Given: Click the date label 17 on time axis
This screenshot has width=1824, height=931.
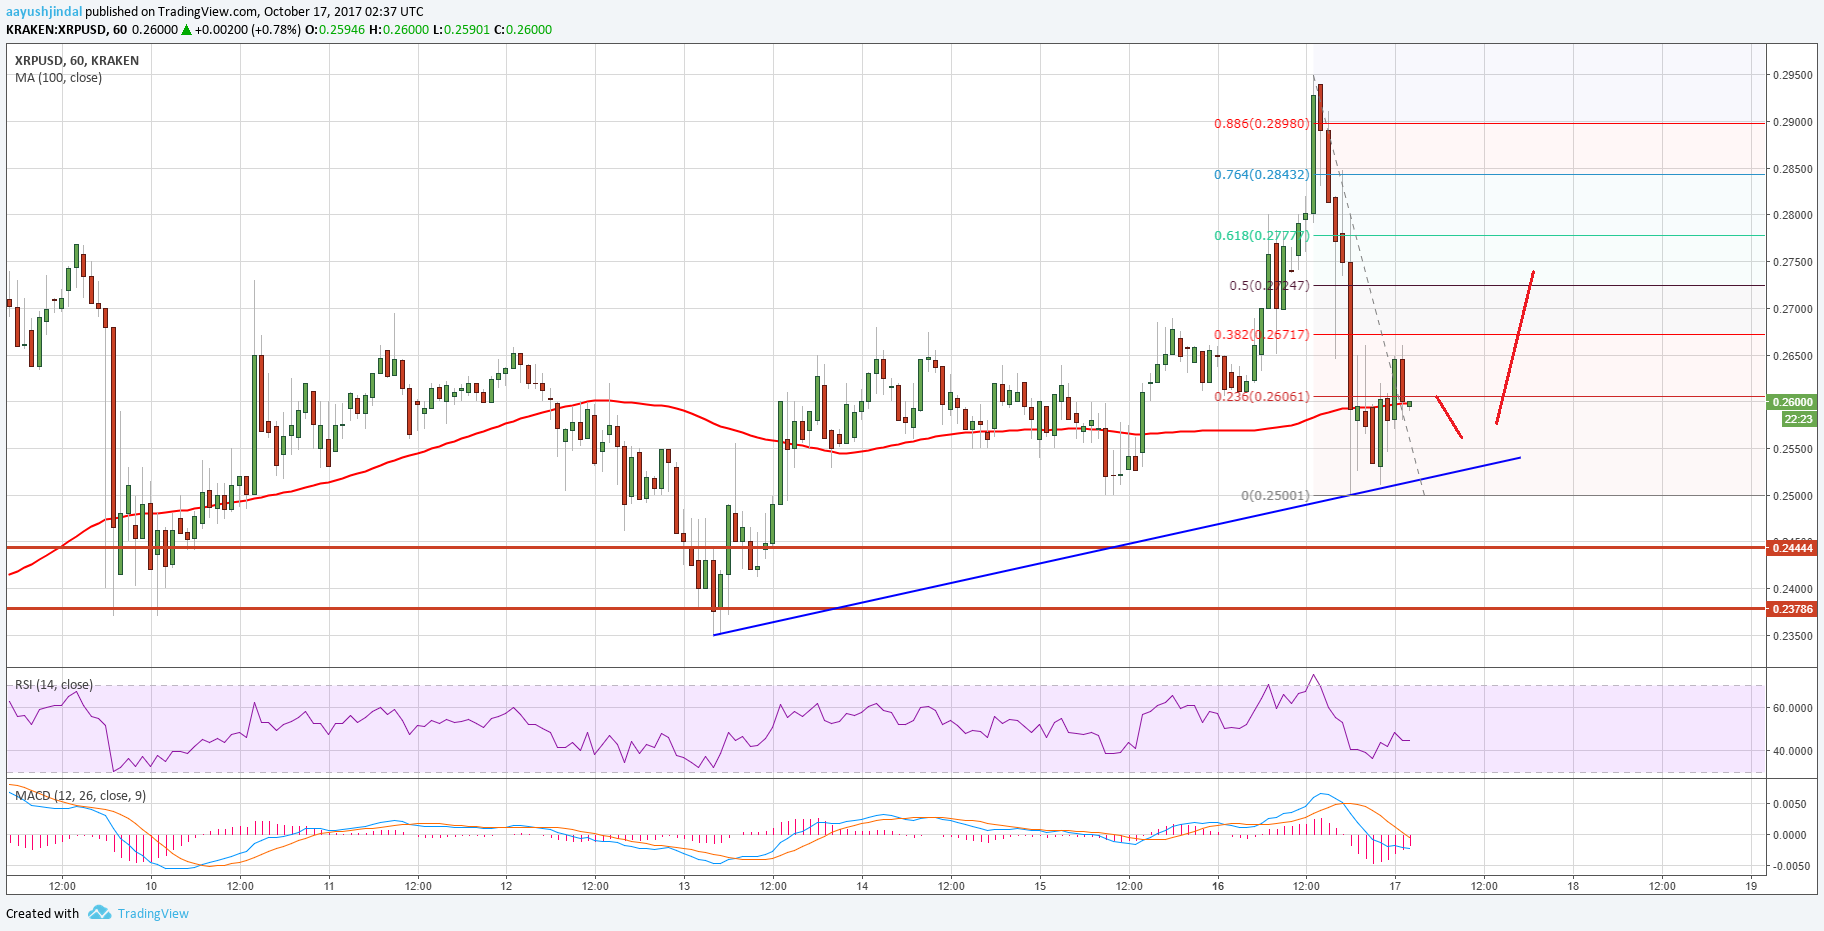Looking at the screenshot, I should click(x=1395, y=886).
